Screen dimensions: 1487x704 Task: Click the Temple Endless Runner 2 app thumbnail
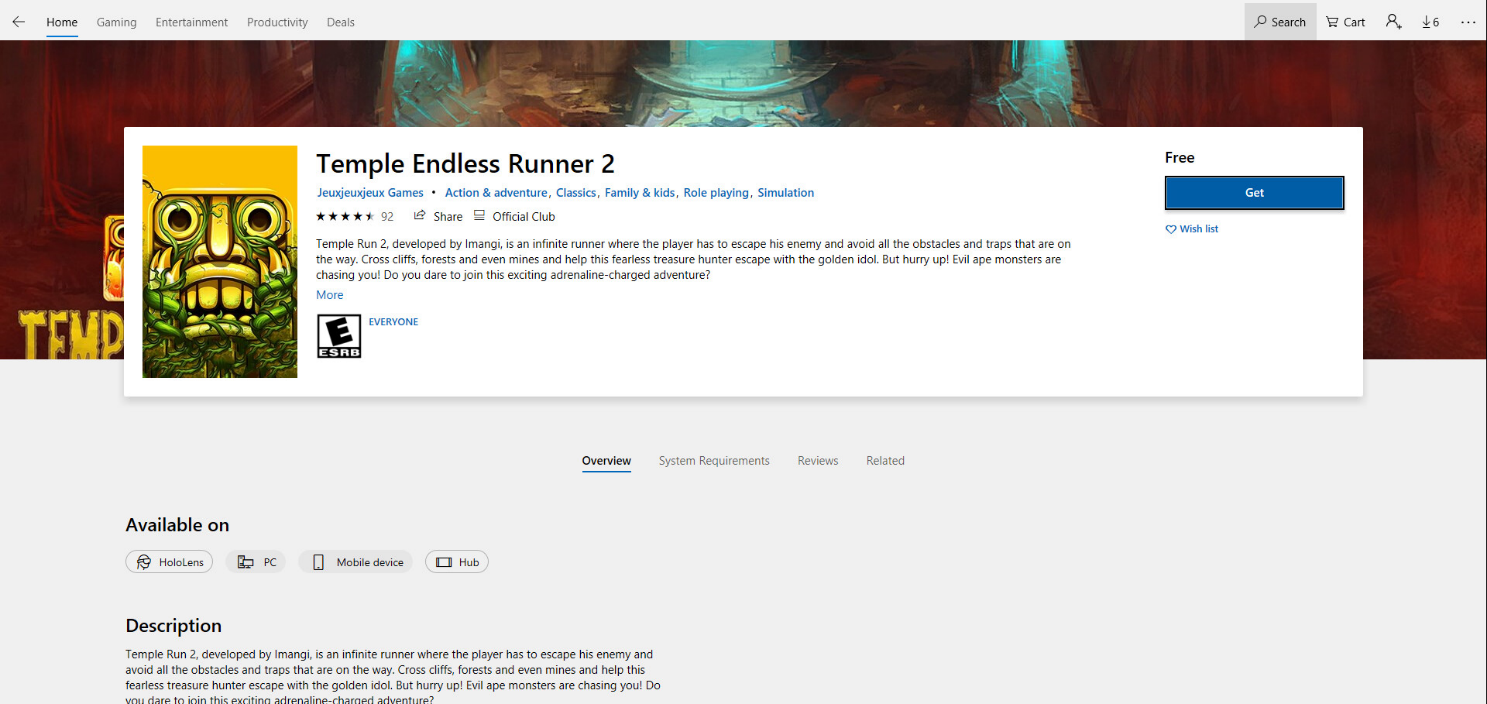click(x=220, y=262)
